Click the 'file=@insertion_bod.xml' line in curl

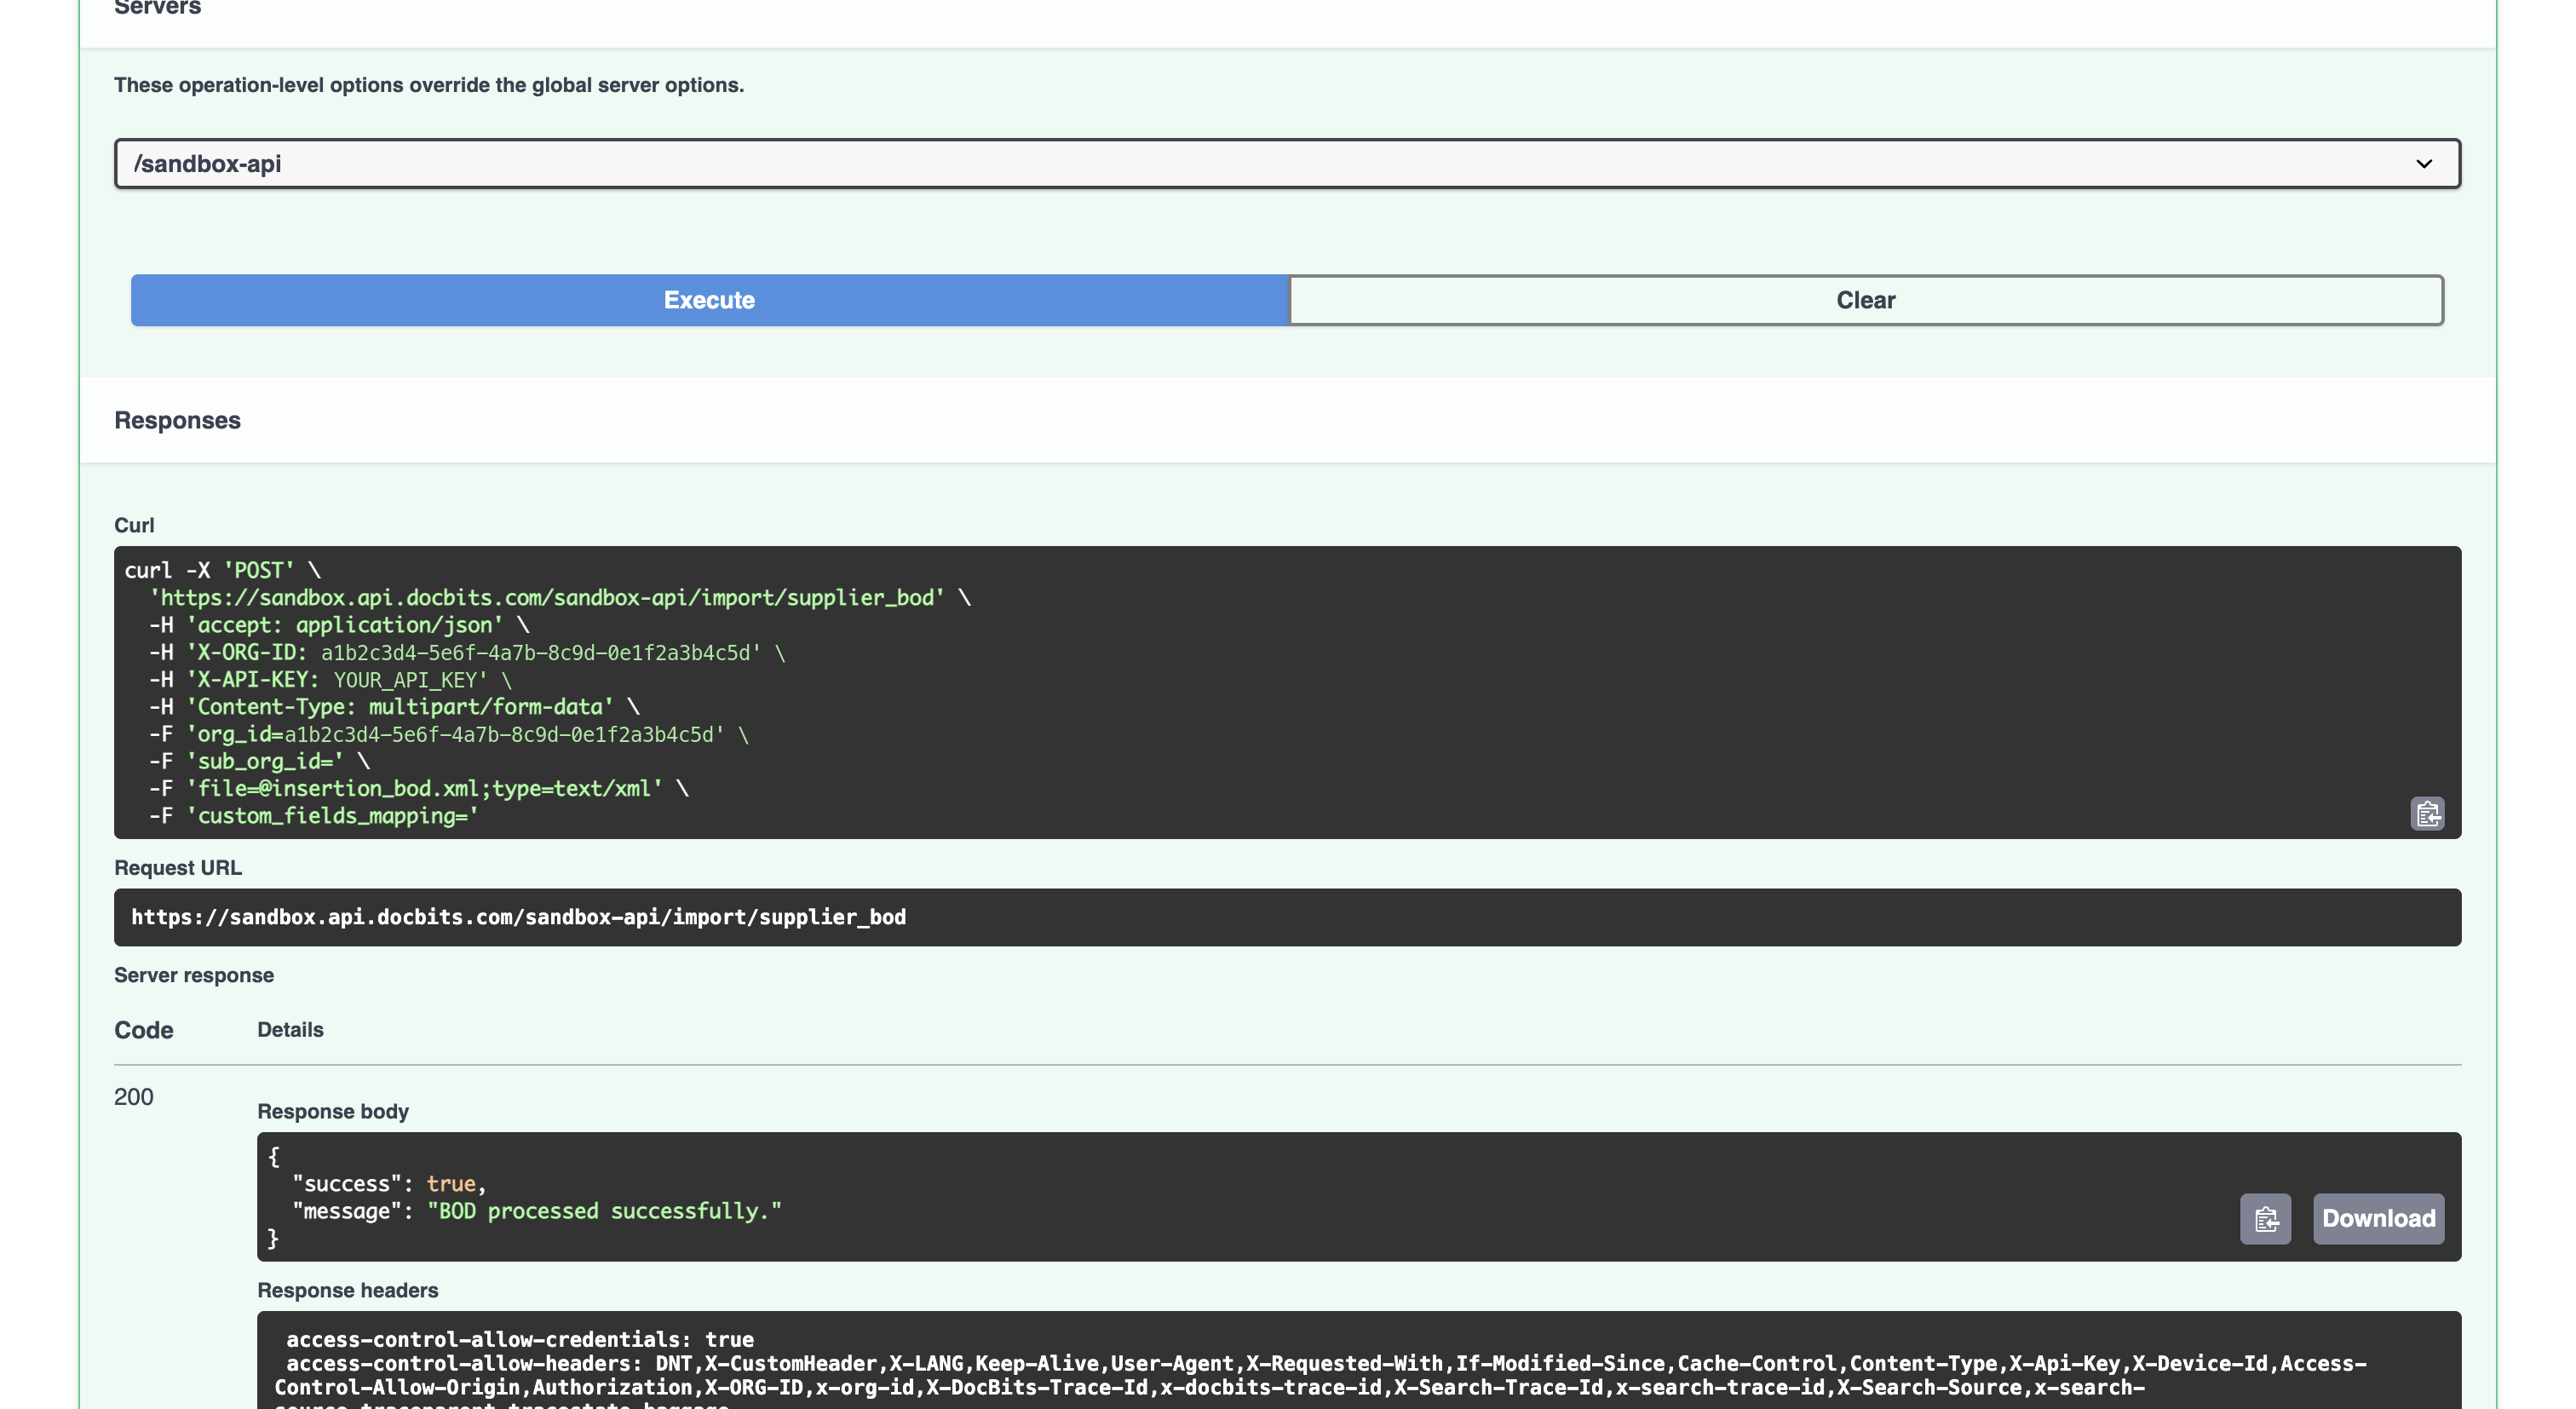coord(419,789)
